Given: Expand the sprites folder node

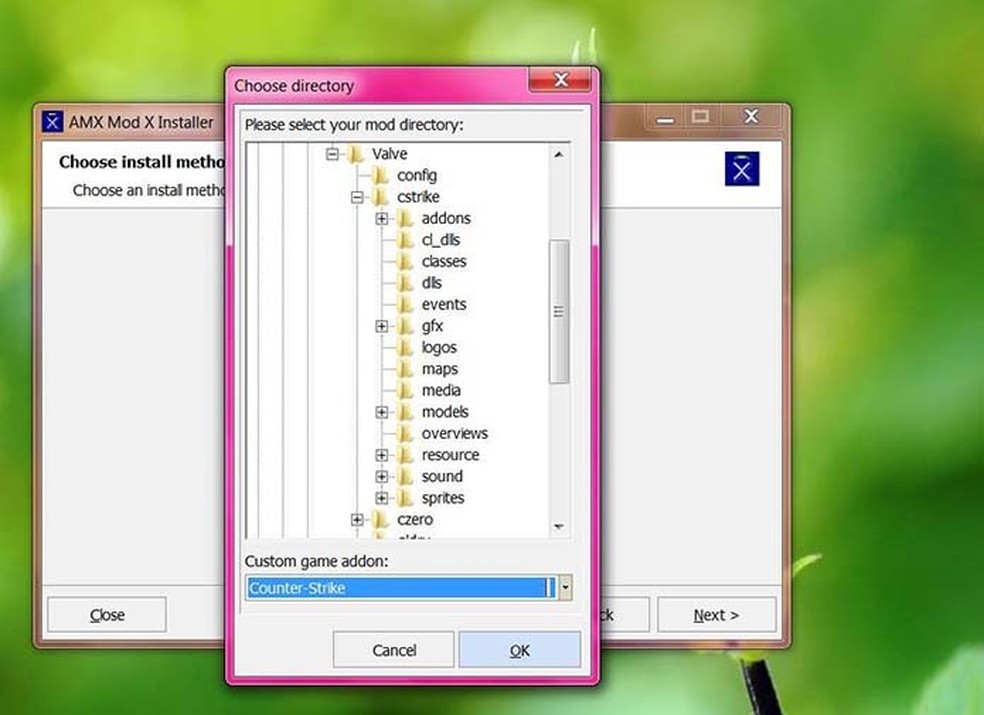Looking at the screenshot, I should 382,498.
